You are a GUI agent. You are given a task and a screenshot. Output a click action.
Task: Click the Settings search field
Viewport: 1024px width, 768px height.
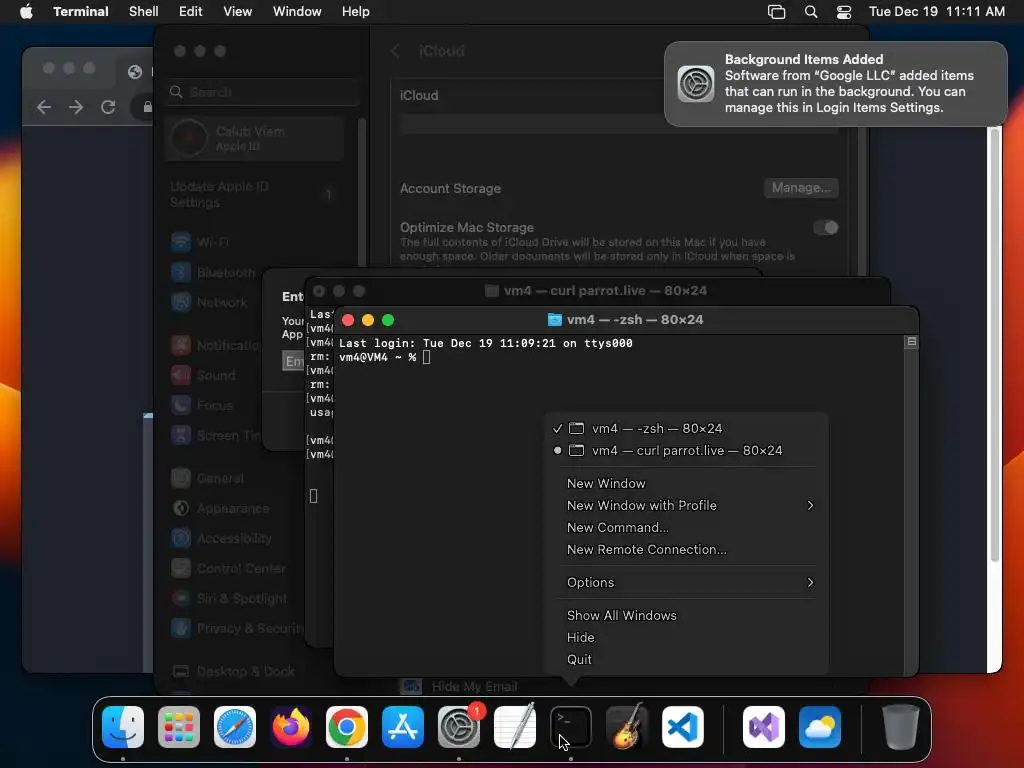(x=262, y=92)
